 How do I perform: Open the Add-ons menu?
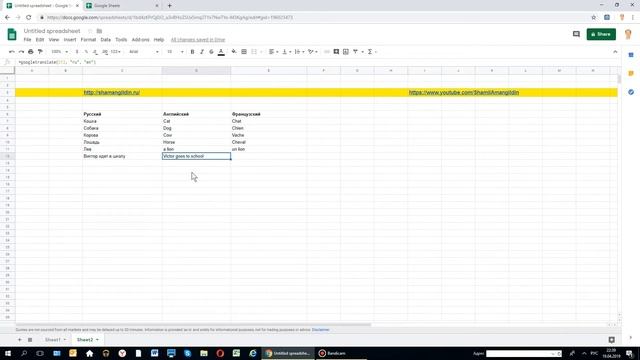click(x=140, y=40)
